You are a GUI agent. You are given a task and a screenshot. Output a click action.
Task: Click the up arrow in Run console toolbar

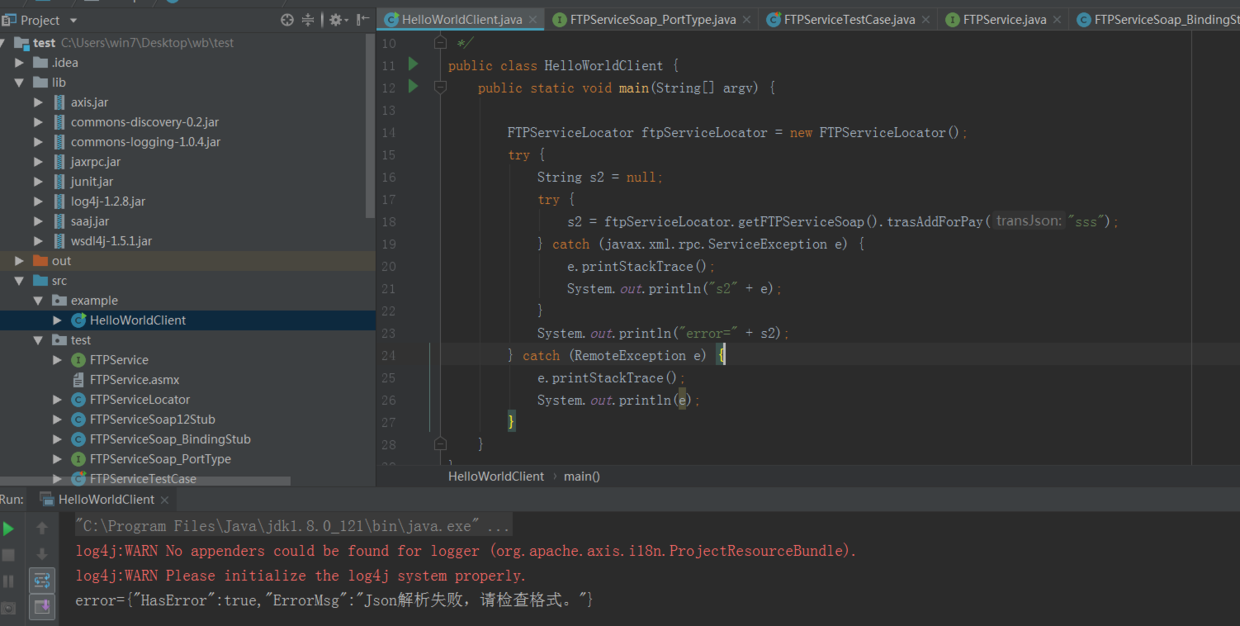pyautogui.click(x=42, y=528)
